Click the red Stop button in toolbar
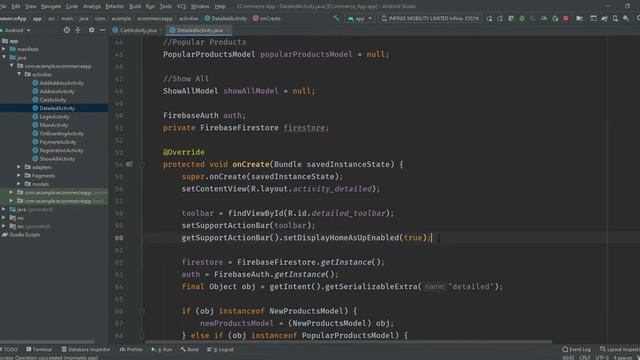This screenshot has width=640, height=360. pyautogui.click(x=566, y=18)
